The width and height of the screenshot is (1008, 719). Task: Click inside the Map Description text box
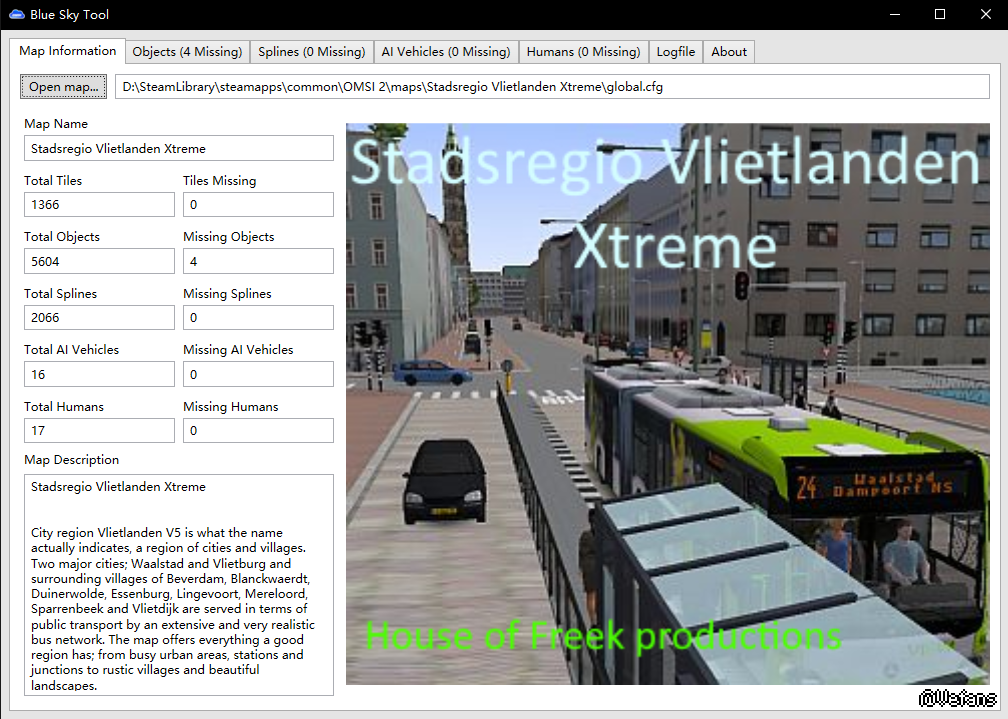point(179,585)
